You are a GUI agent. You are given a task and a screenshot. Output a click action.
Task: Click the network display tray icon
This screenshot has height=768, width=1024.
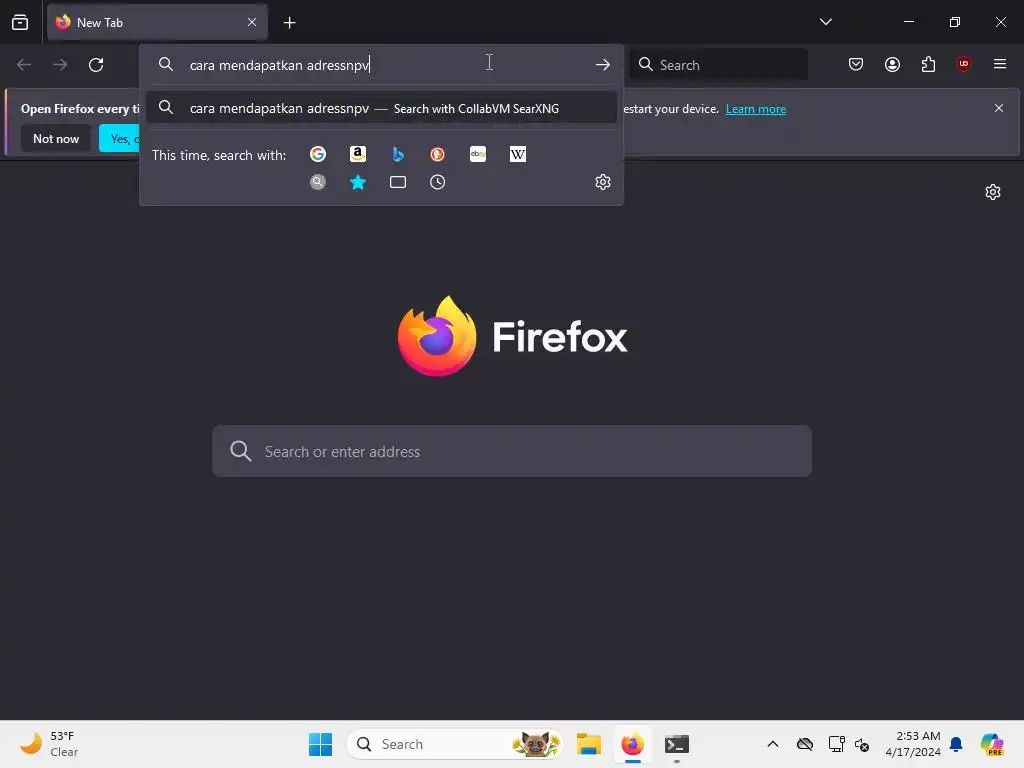point(836,744)
